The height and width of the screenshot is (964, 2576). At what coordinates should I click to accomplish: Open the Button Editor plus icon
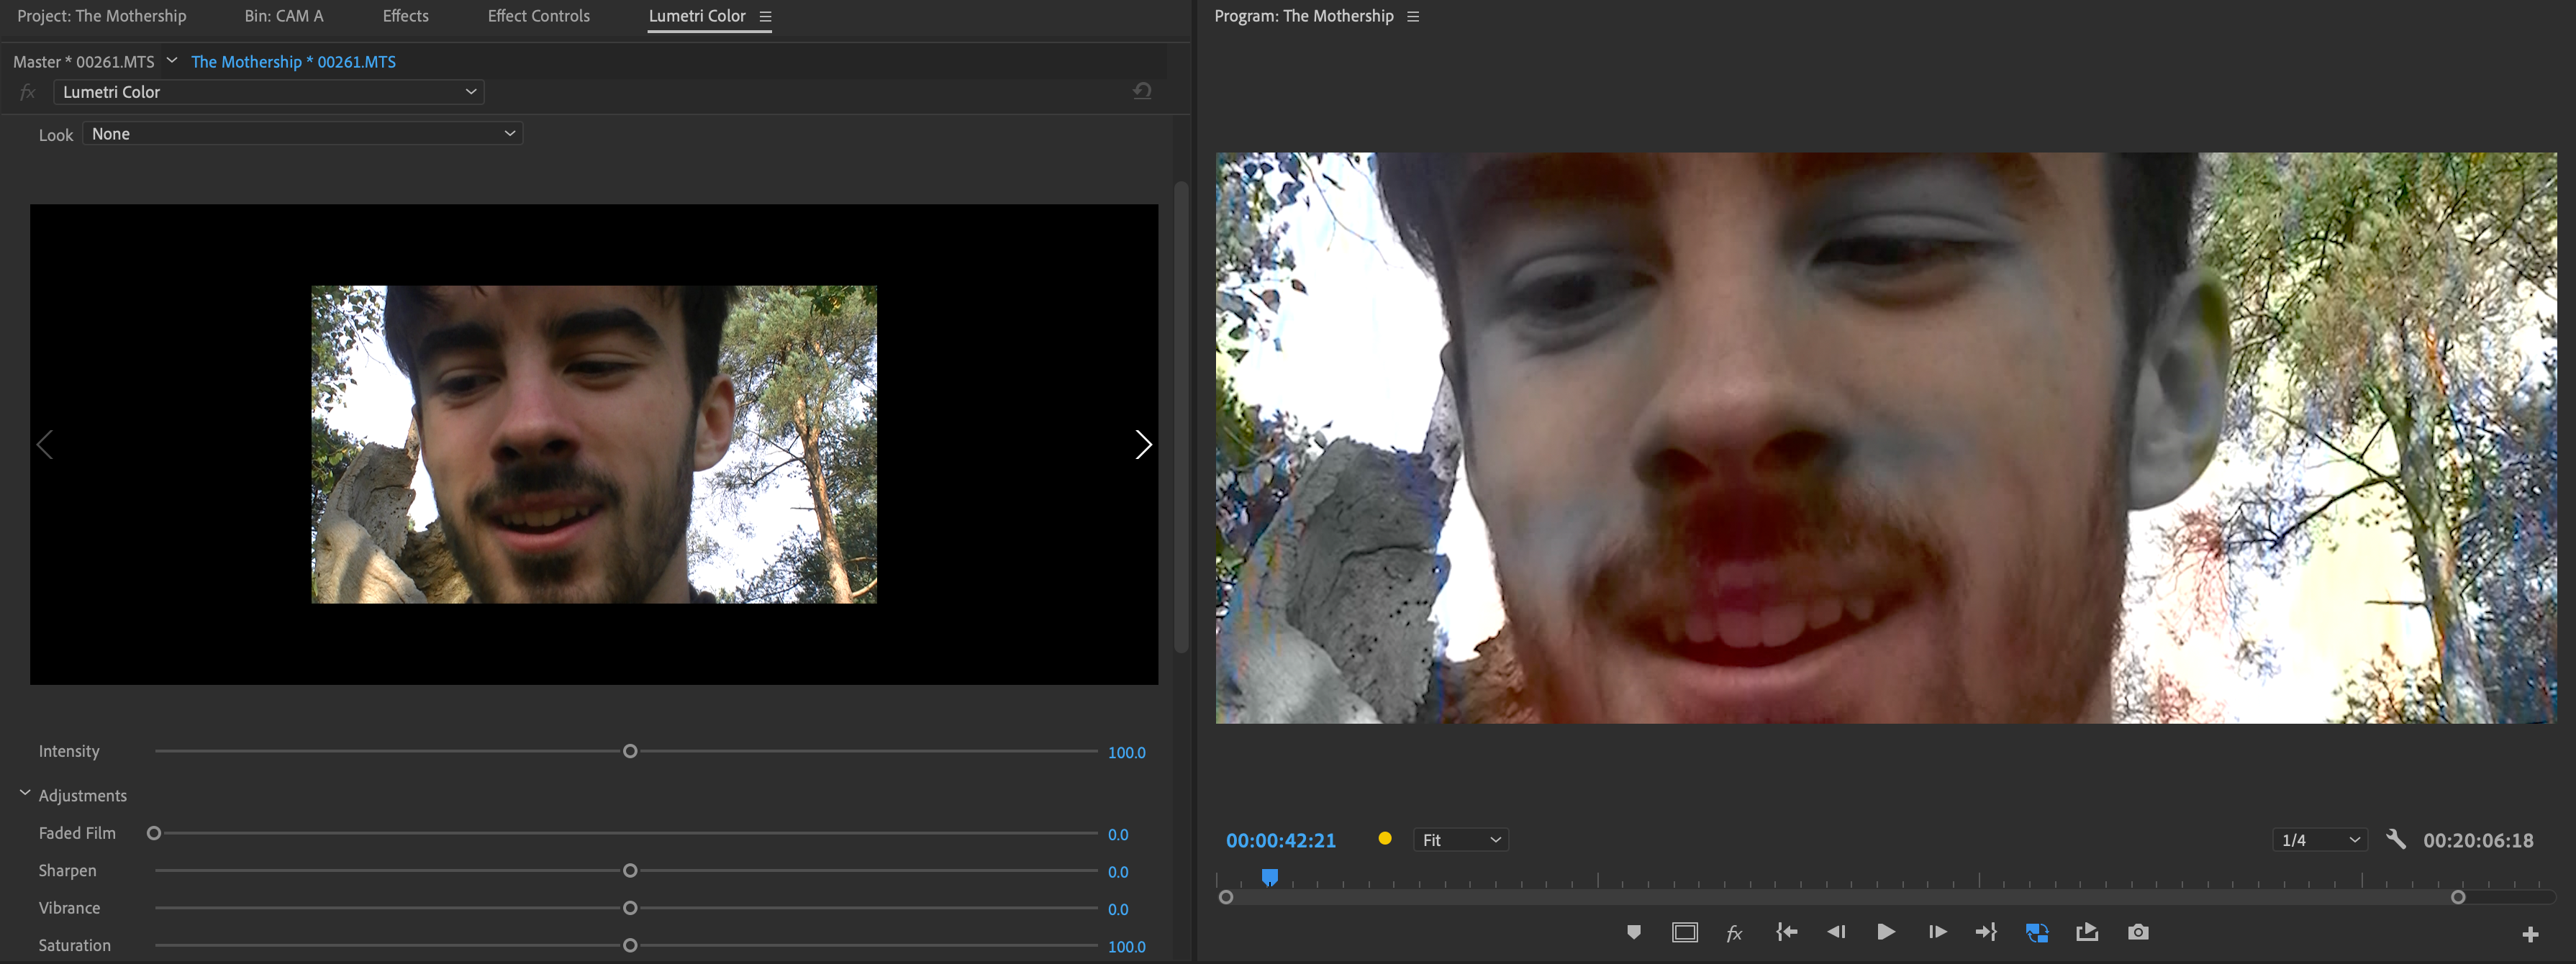click(2530, 934)
